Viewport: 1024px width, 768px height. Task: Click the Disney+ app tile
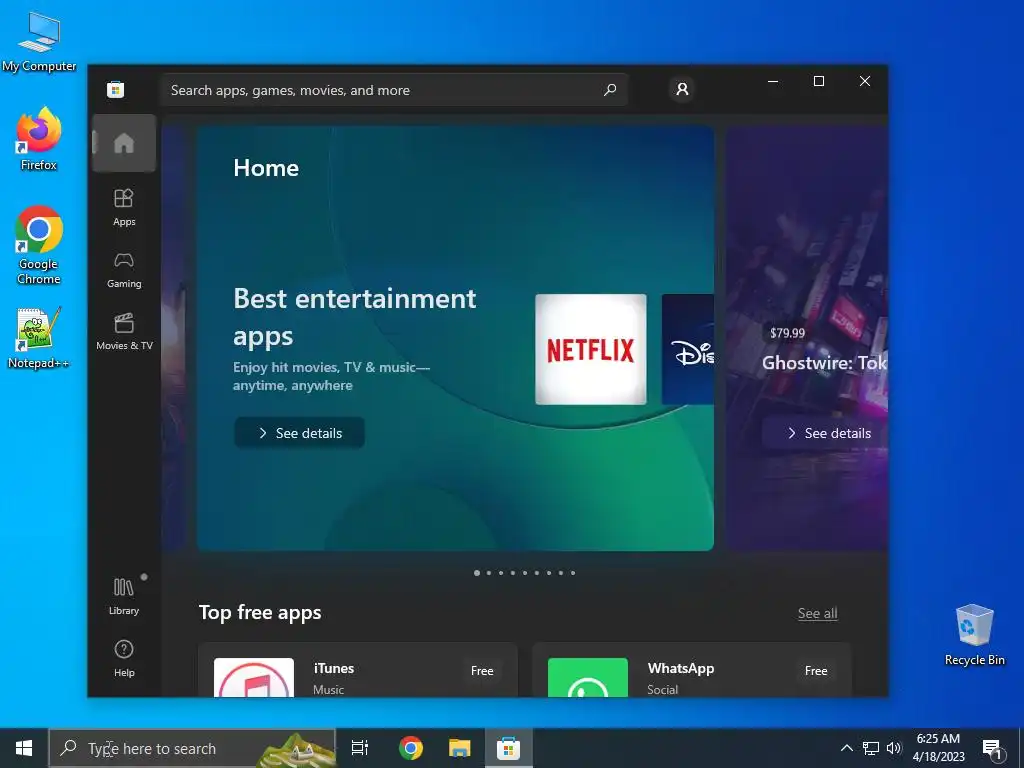tap(688, 349)
